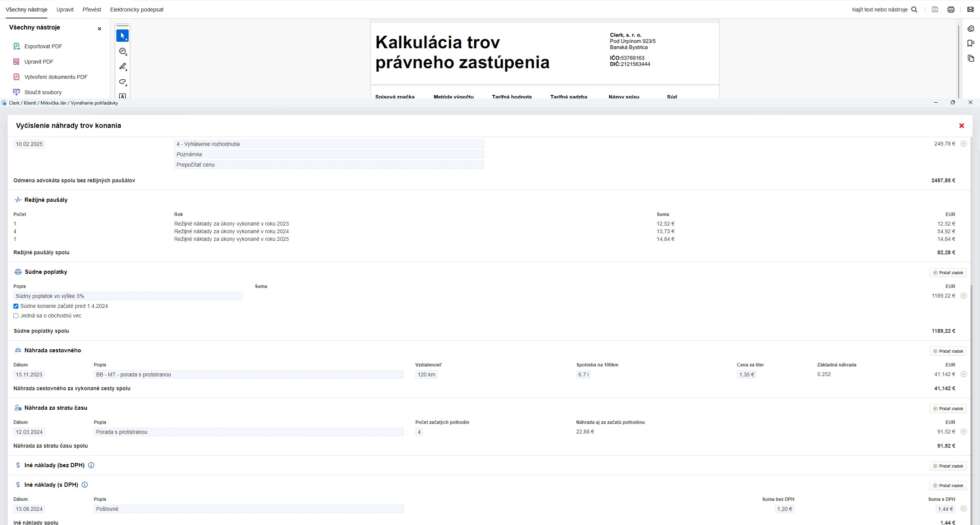Edit the 1.44 € Suma s DPH field
The image size is (980, 525).
coord(944,509)
